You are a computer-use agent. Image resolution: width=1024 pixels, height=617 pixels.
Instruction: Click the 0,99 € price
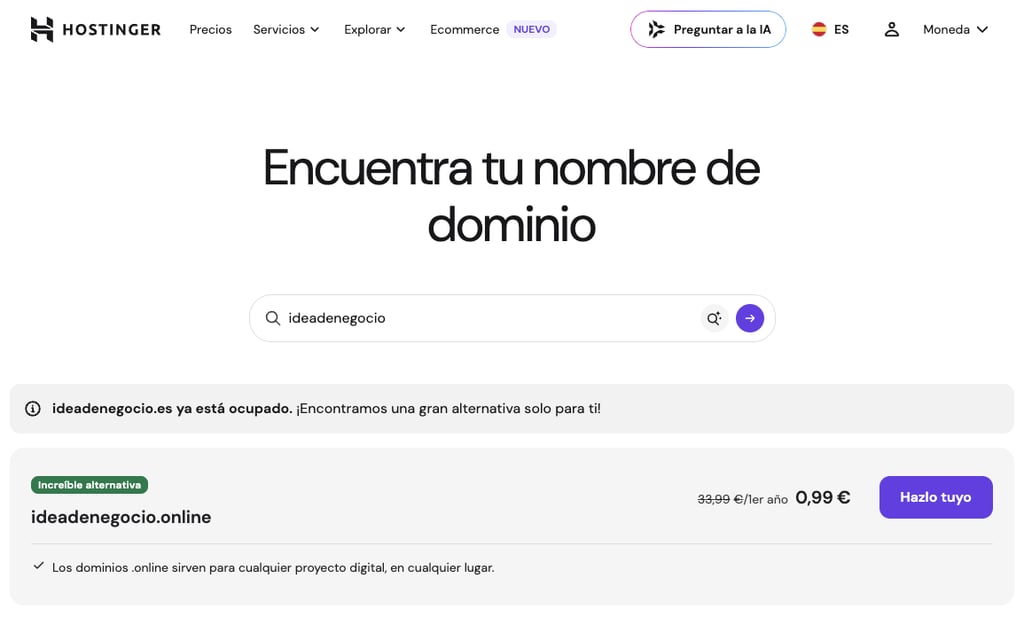pyautogui.click(x=823, y=498)
